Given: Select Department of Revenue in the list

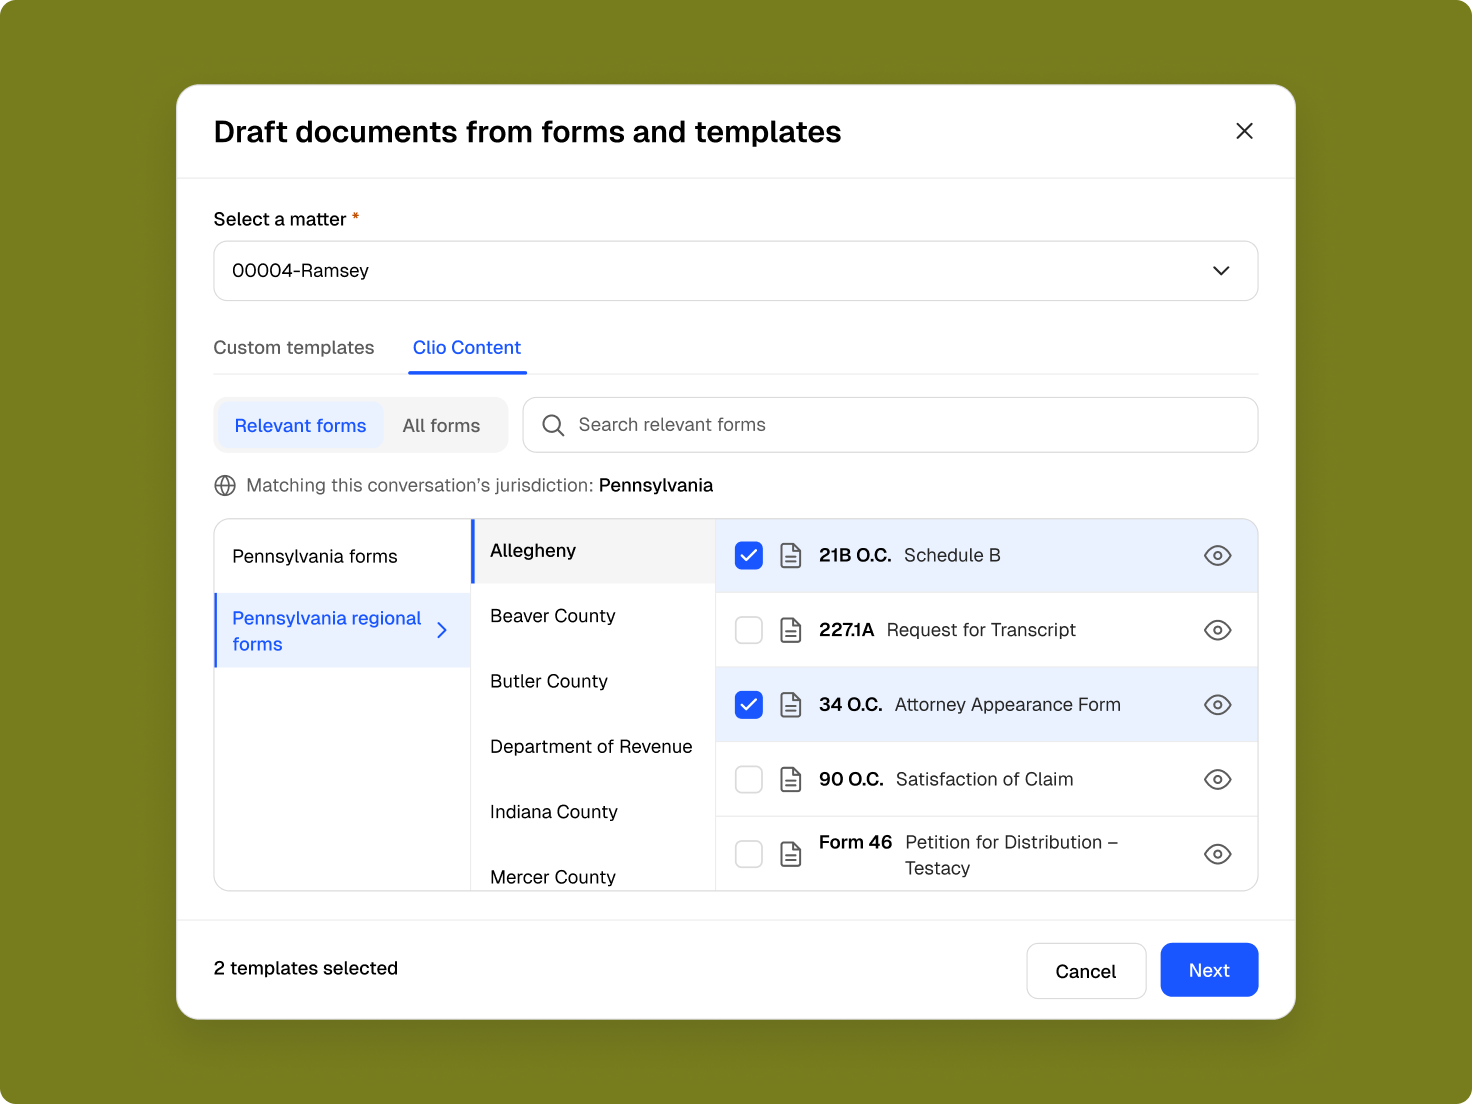Looking at the screenshot, I should (x=594, y=747).
